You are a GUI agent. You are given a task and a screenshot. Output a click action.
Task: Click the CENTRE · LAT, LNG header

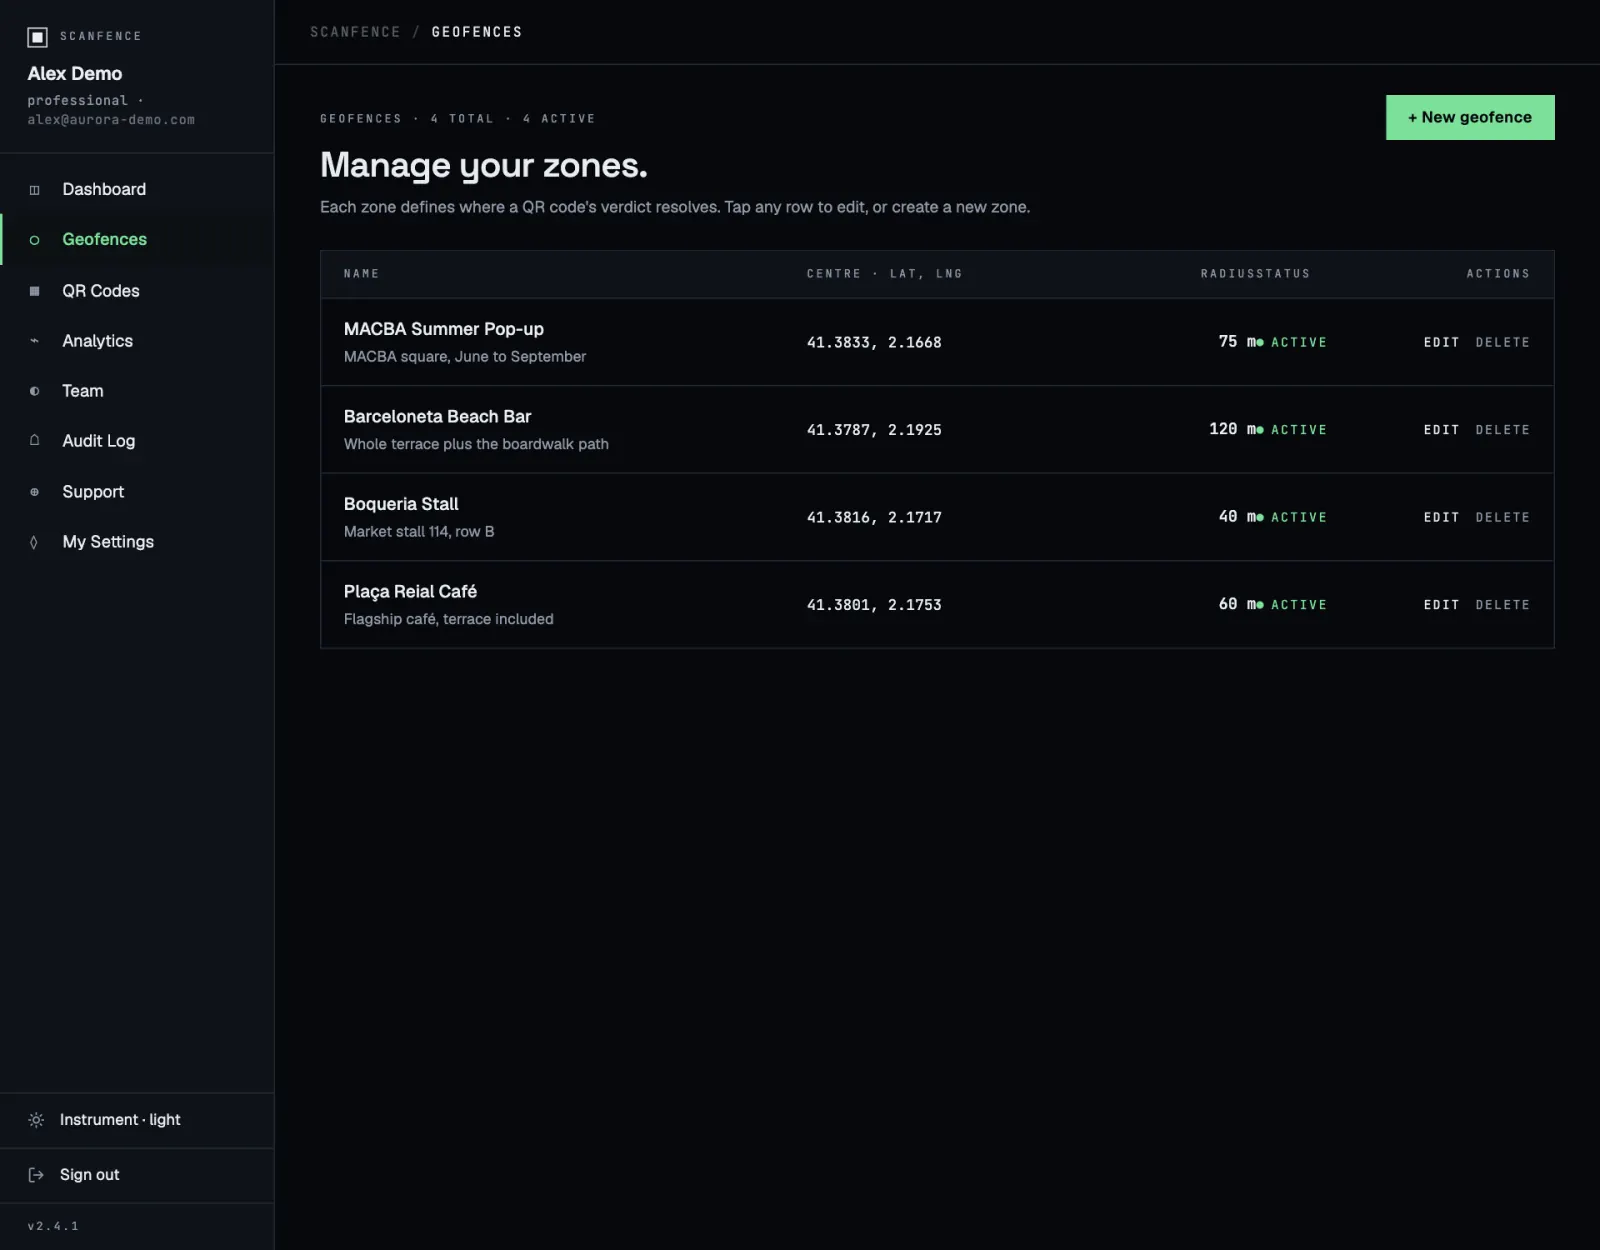[x=884, y=274]
